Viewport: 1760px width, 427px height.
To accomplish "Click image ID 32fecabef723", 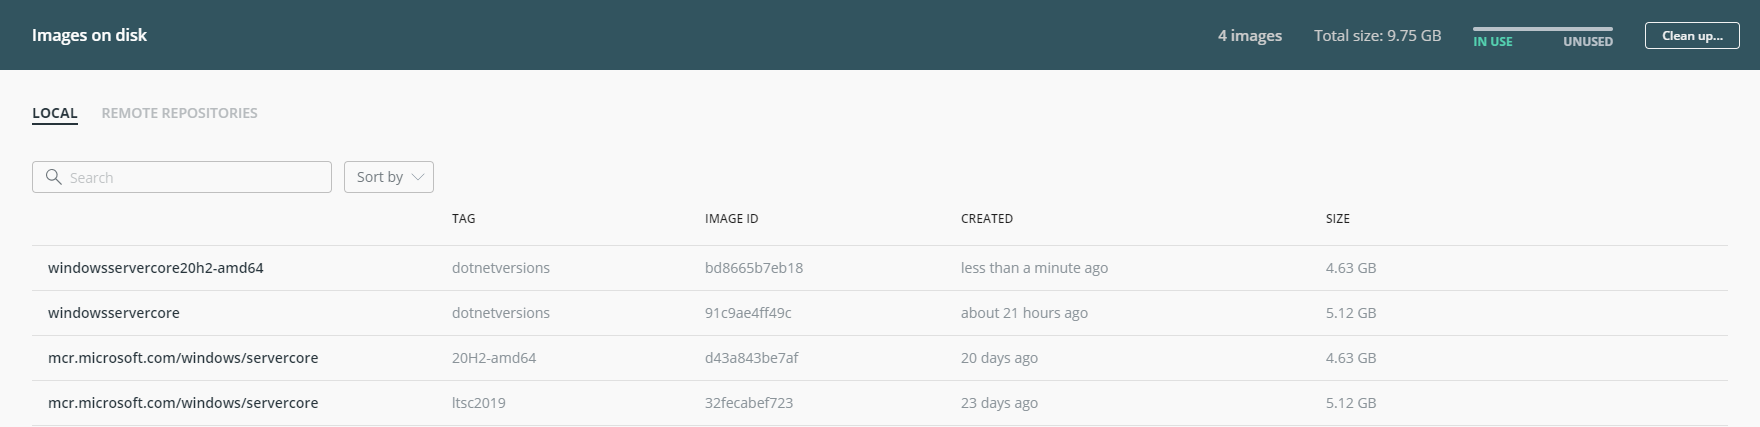I will (749, 403).
